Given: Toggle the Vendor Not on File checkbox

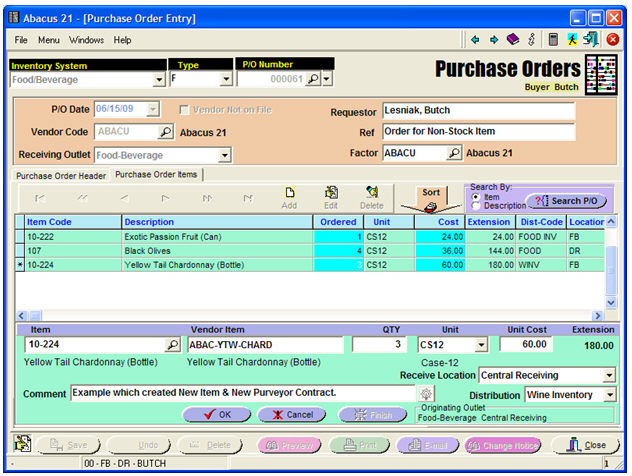Looking at the screenshot, I should [x=184, y=109].
